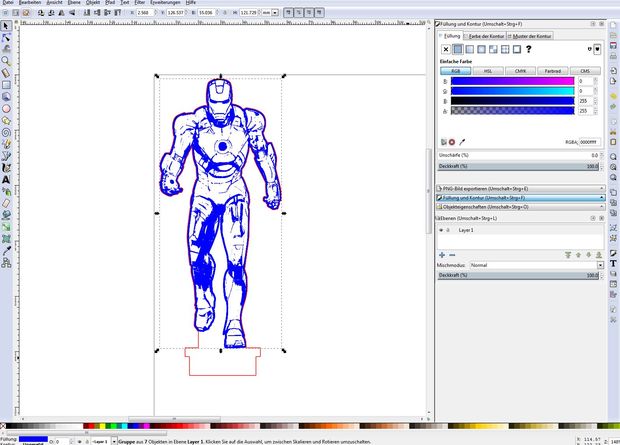Open the units mm dropdown
This screenshot has width=620, height=445.
275,13
